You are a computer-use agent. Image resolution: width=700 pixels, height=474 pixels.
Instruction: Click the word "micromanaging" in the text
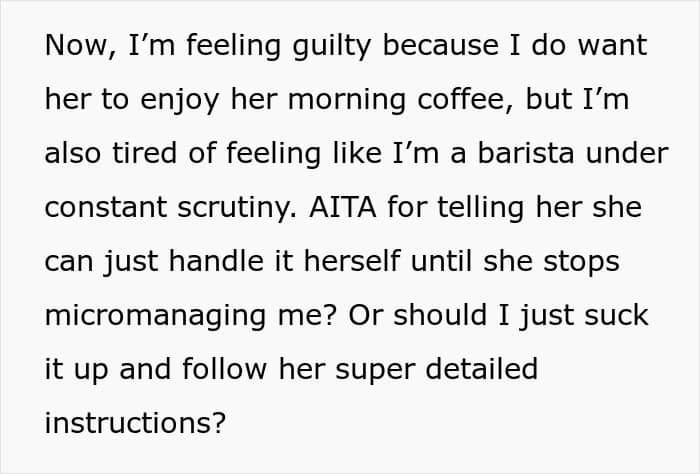pyautogui.click(x=155, y=316)
